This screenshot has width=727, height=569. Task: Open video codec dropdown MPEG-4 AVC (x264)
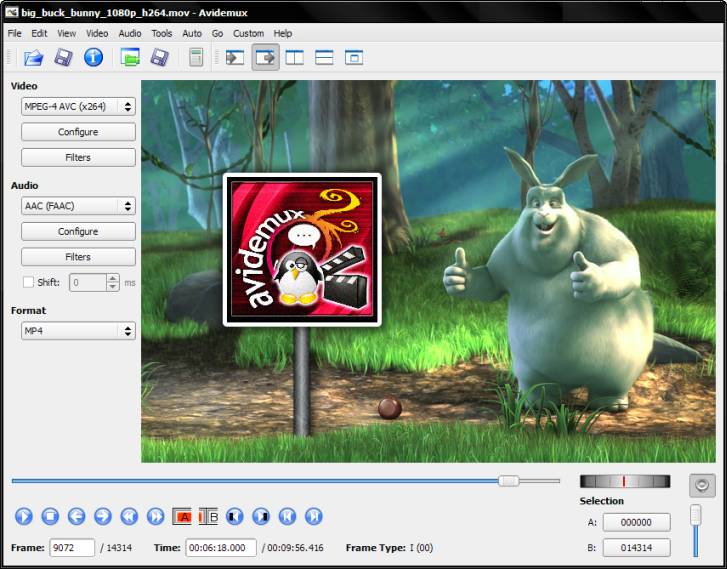click(78, 107)
